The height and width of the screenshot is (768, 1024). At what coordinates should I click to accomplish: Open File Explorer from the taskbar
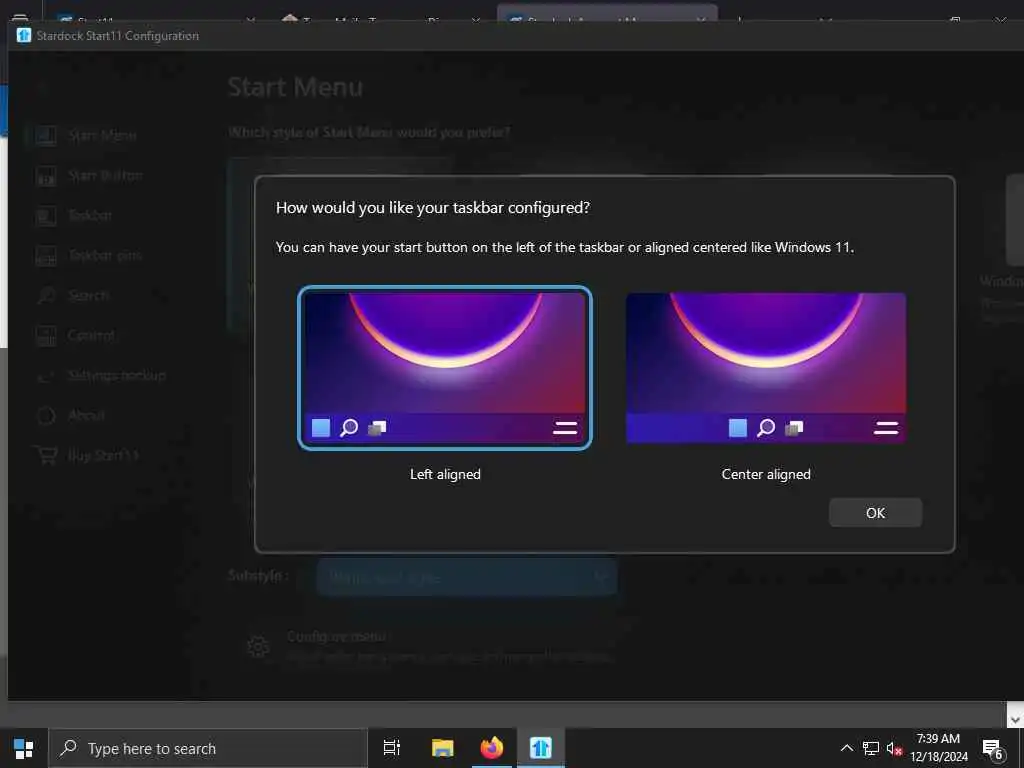442,748
